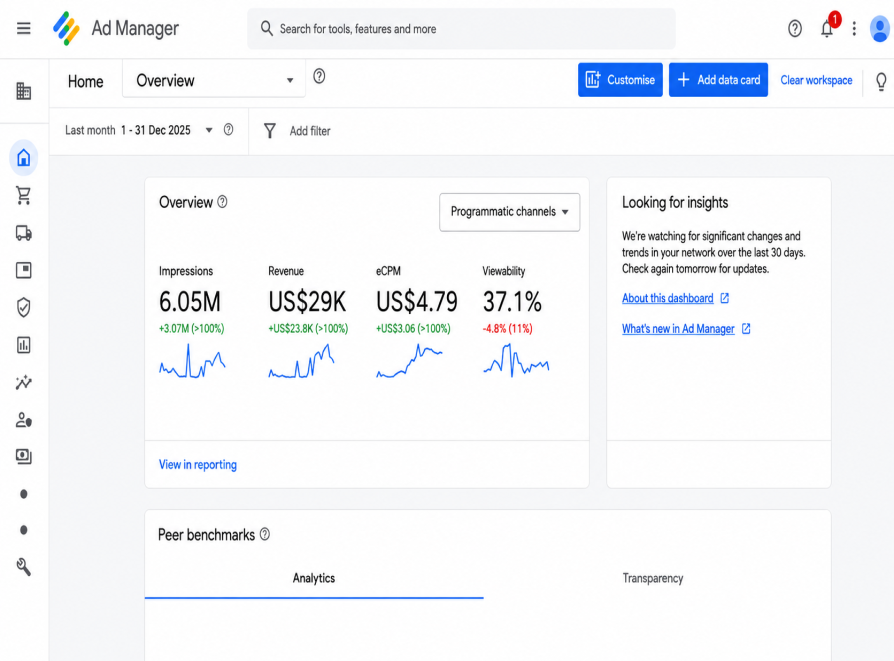894x661 pixels.
Task: Expand the Last month date range dropdown
Action: pos(139,130)
